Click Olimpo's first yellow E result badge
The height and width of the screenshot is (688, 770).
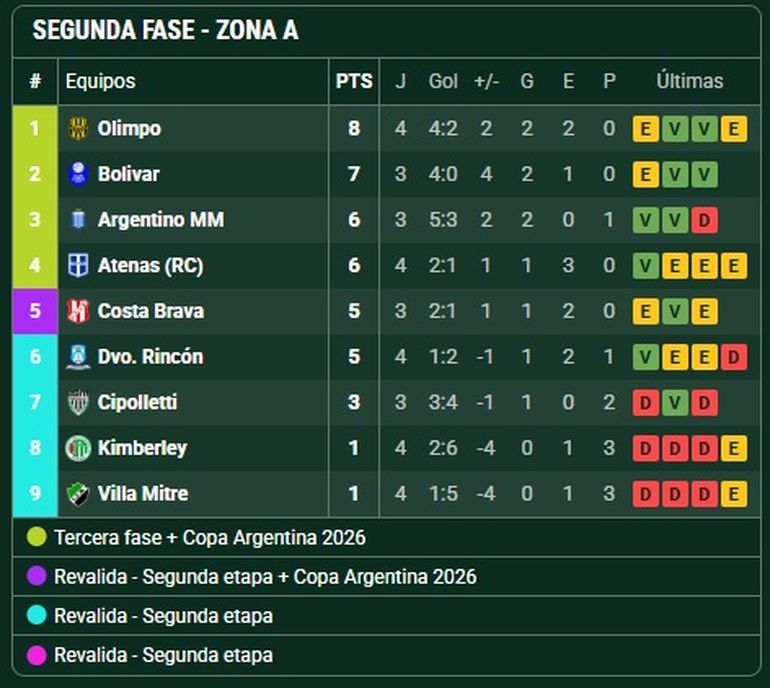(646, 129)
